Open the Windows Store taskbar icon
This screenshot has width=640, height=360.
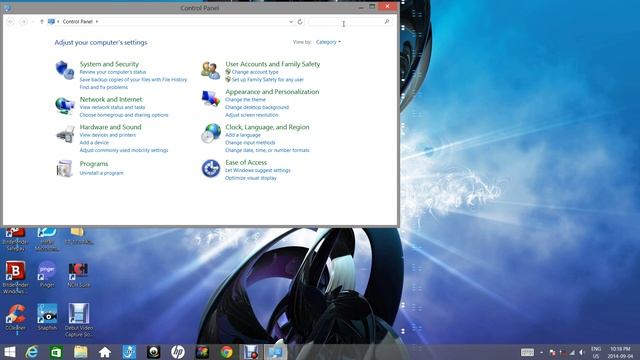pos(56,352)
